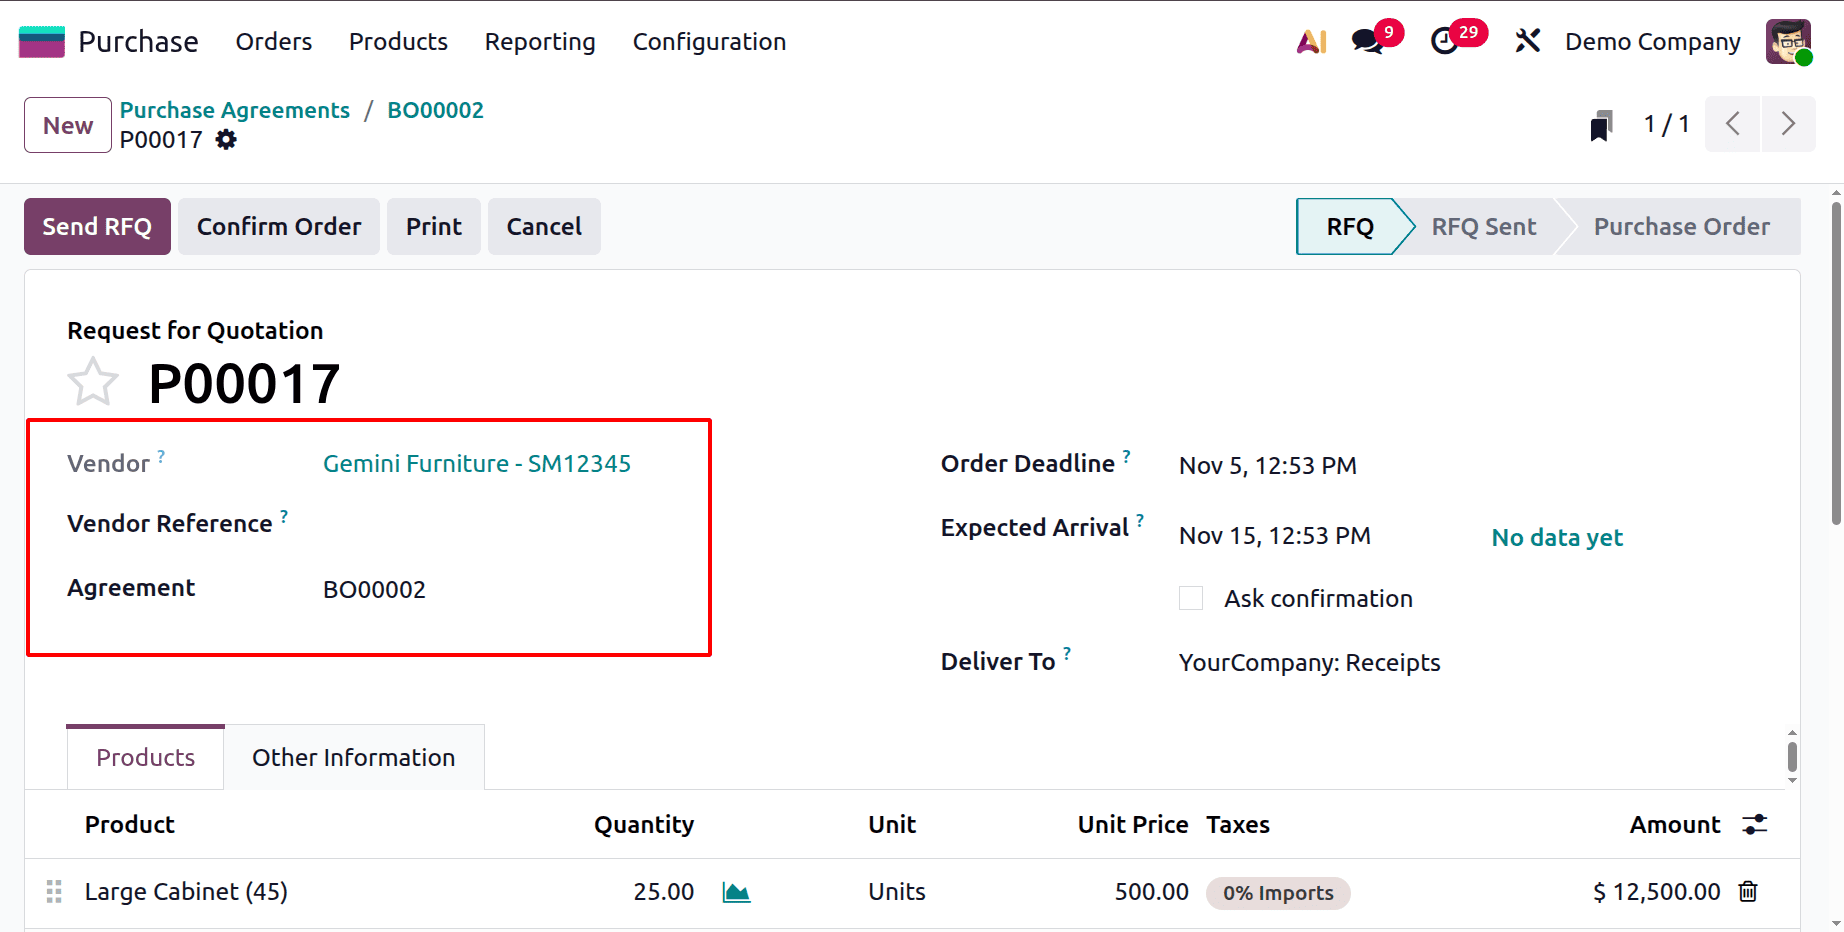The width and height of the screenshot is (1844, 932).
Task: Open the conversations messages icon
Action: coord(1365,42)
